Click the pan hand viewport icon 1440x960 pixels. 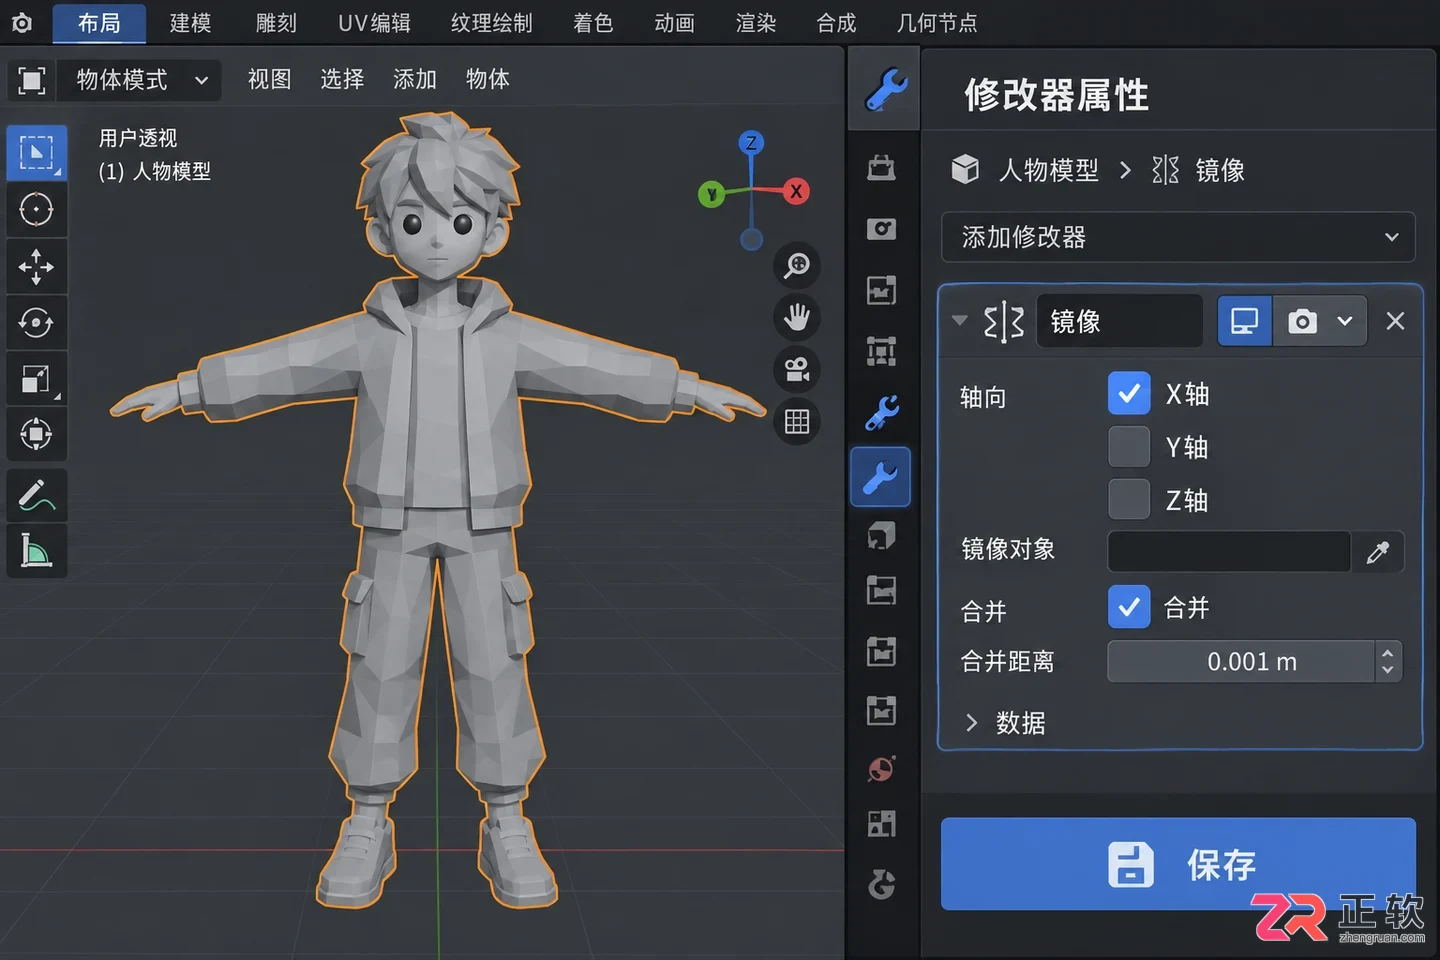(797, 318)
